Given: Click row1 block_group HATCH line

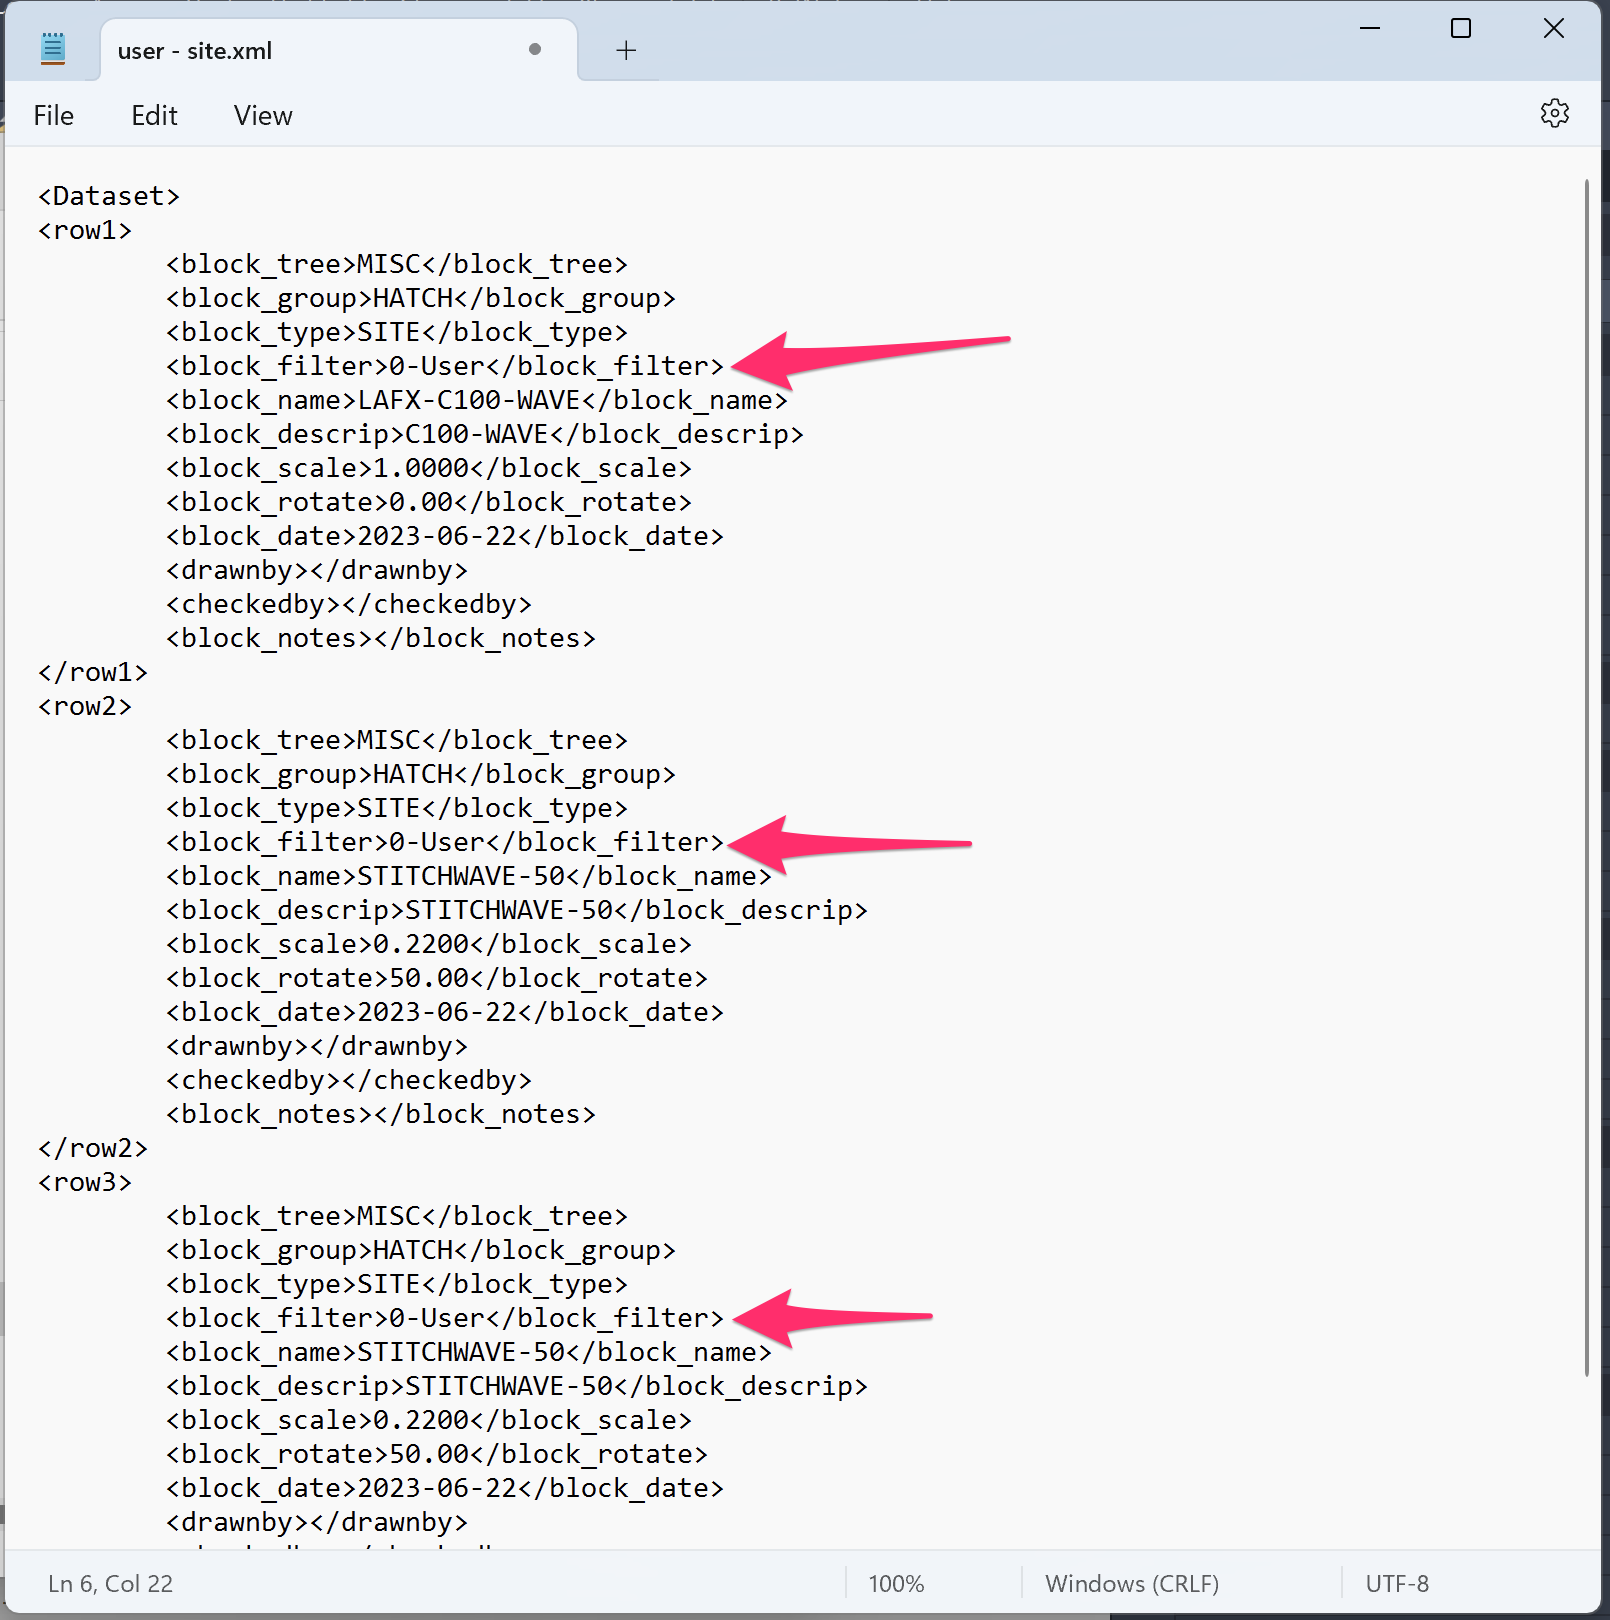Looking at the screenshot, I should pos(421,298).
